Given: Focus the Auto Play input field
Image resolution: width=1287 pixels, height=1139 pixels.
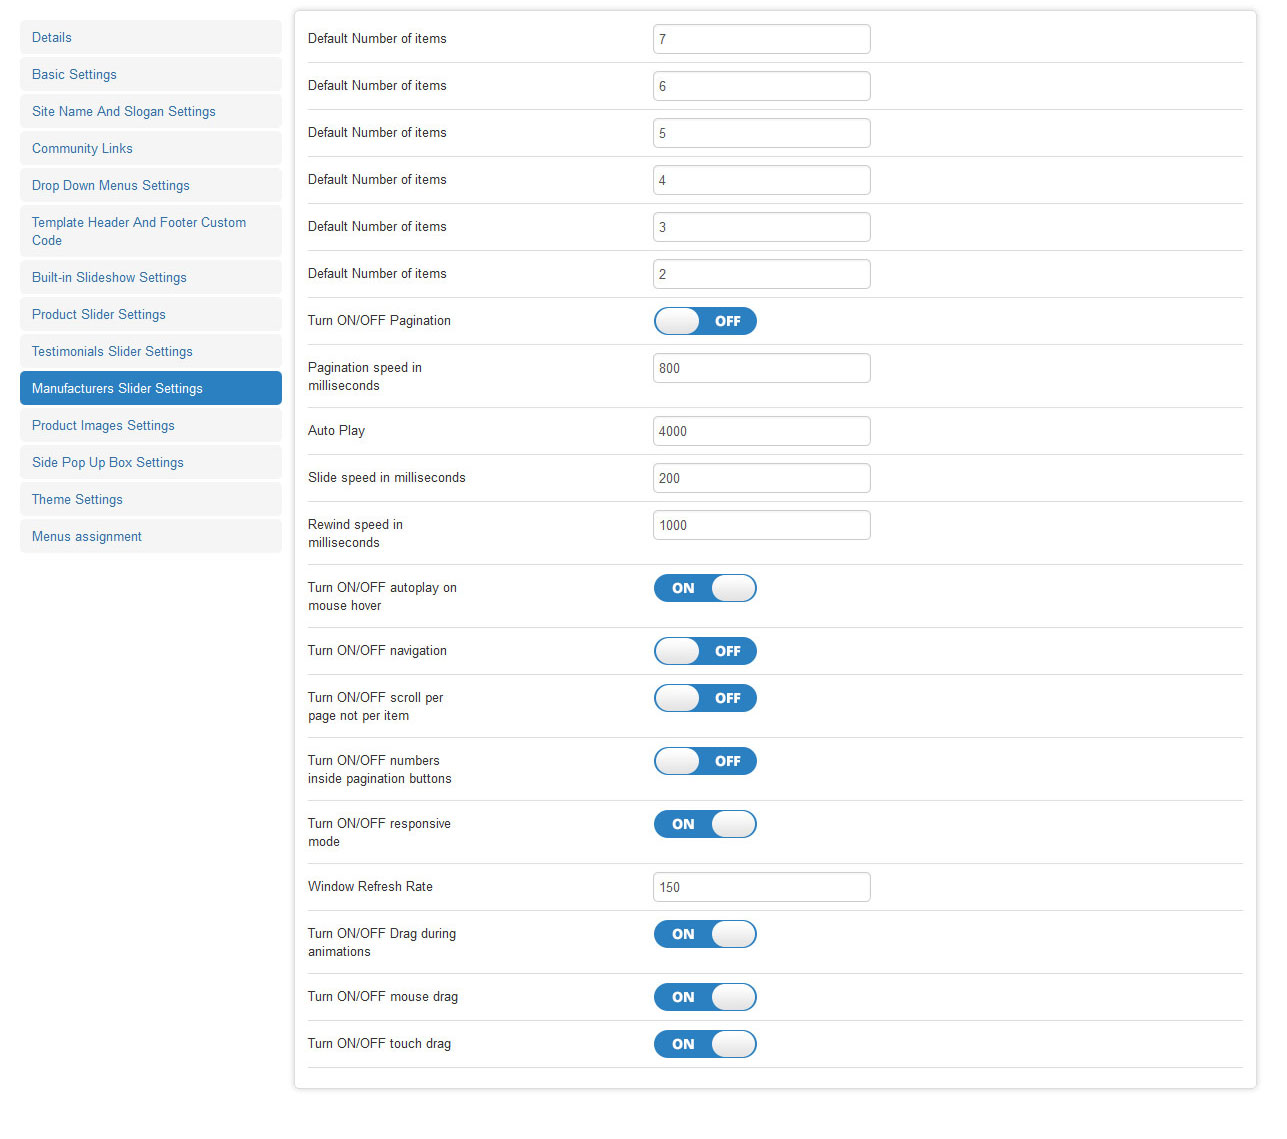Looking at the screenshot, I should (762, 431).
